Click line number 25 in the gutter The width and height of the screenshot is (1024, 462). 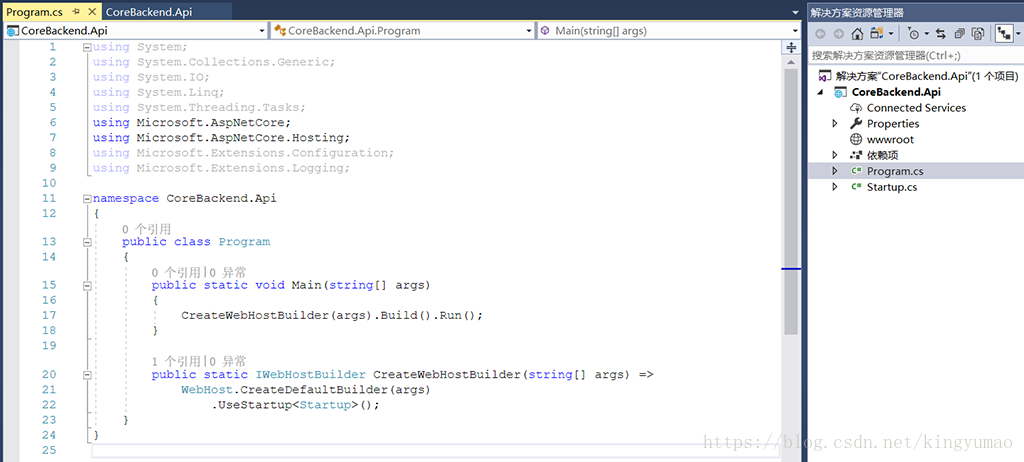click(49, 450)
